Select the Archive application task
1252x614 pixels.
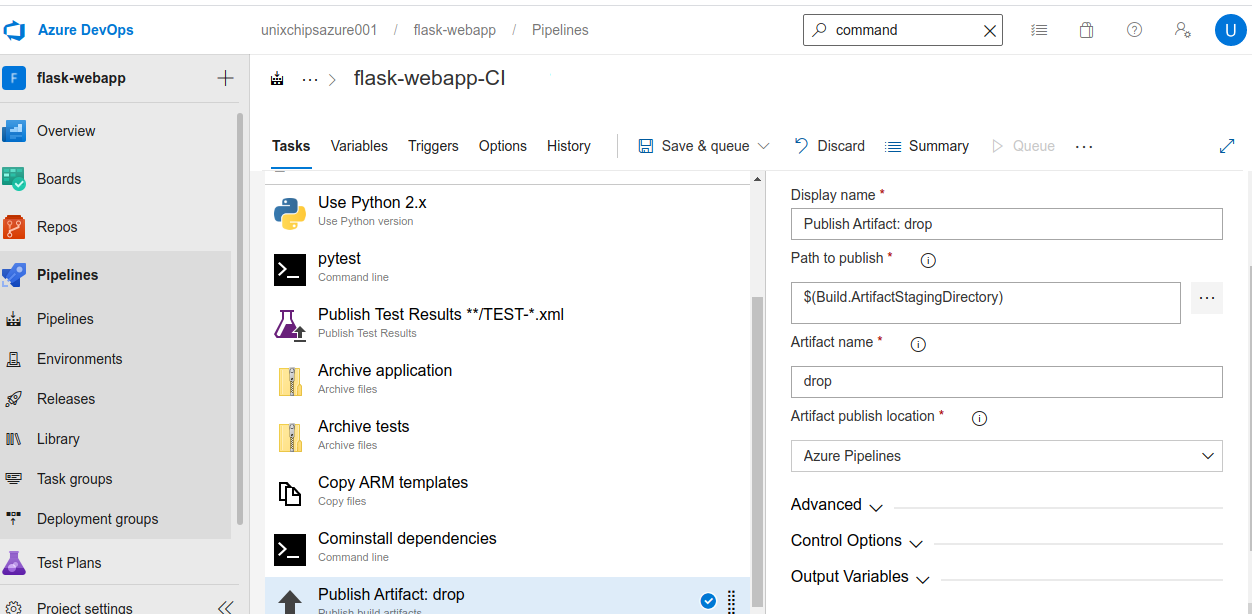(508, 379)
